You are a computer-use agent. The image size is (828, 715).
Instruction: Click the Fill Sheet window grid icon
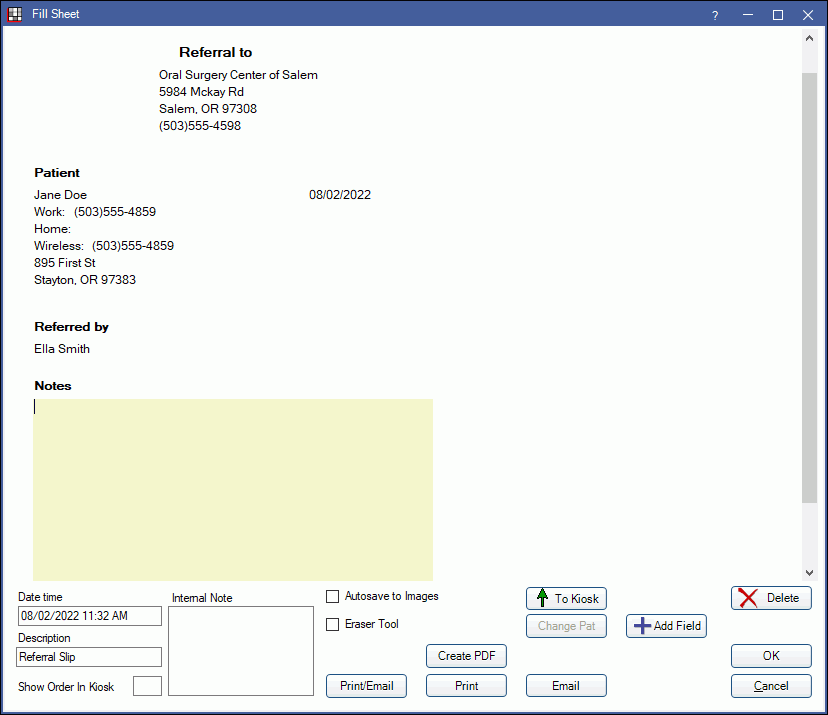click(15, 14)
